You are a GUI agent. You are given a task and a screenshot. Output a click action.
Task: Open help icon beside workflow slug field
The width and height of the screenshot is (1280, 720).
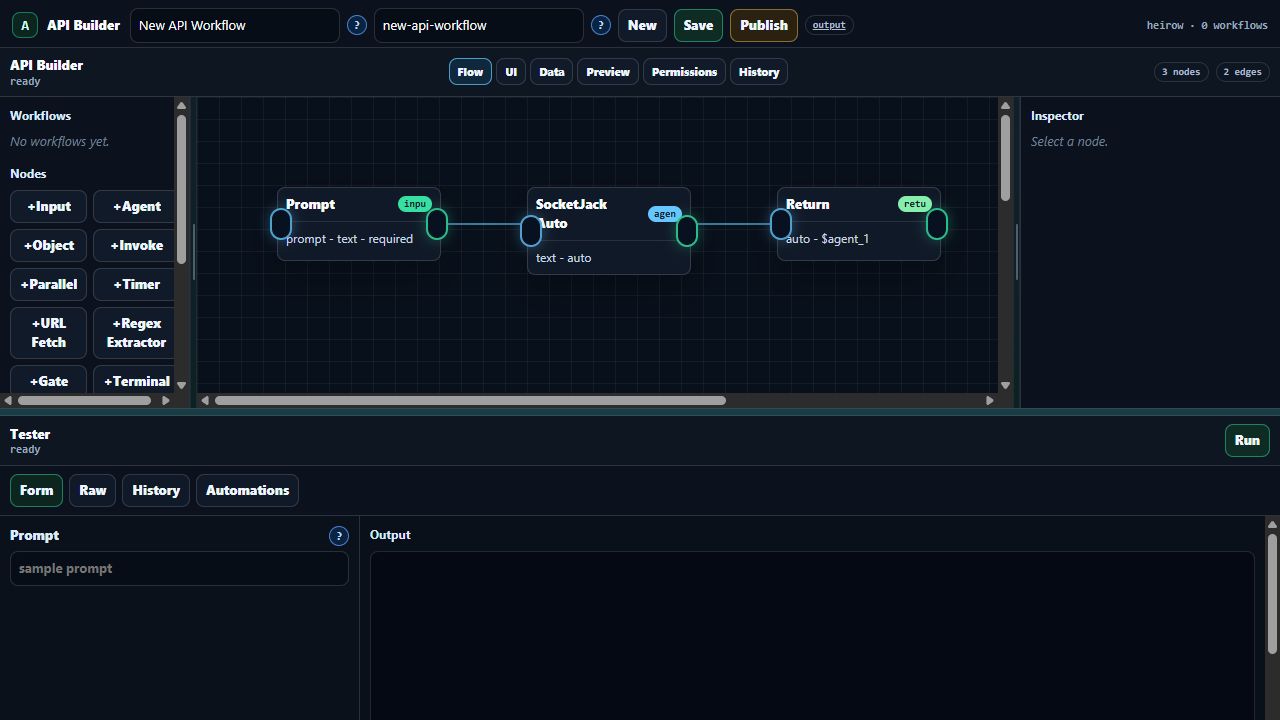(x=601, y=25)
